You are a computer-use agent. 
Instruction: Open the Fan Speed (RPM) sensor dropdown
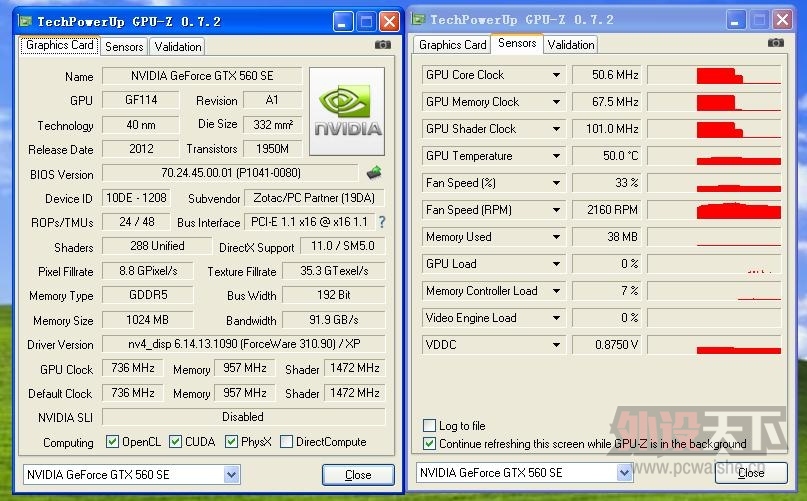556,210
